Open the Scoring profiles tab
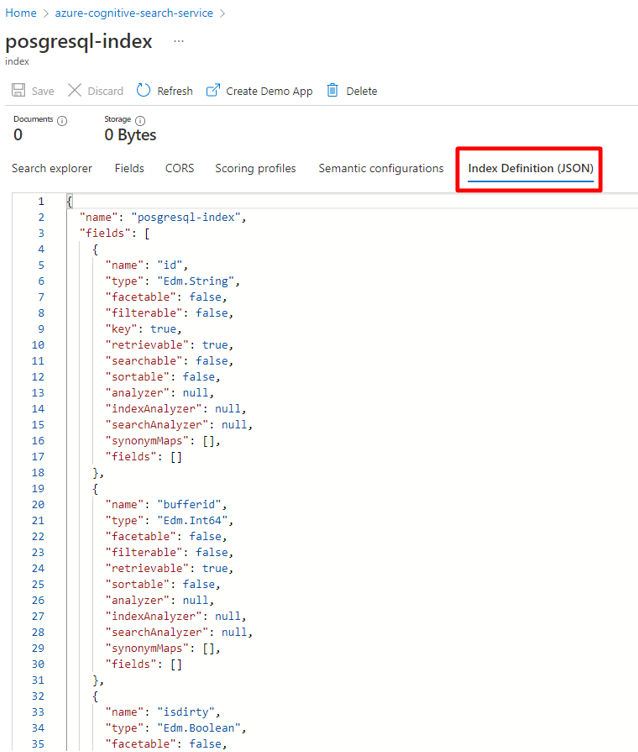 (255, 168)
